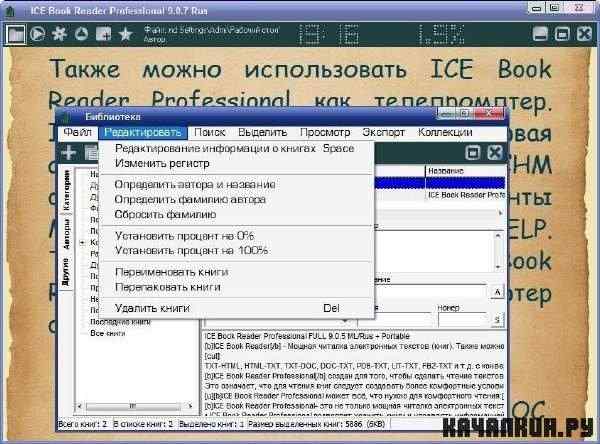Choose Определить фамилию автора
The image size is (600, 444).
(236, 199)
